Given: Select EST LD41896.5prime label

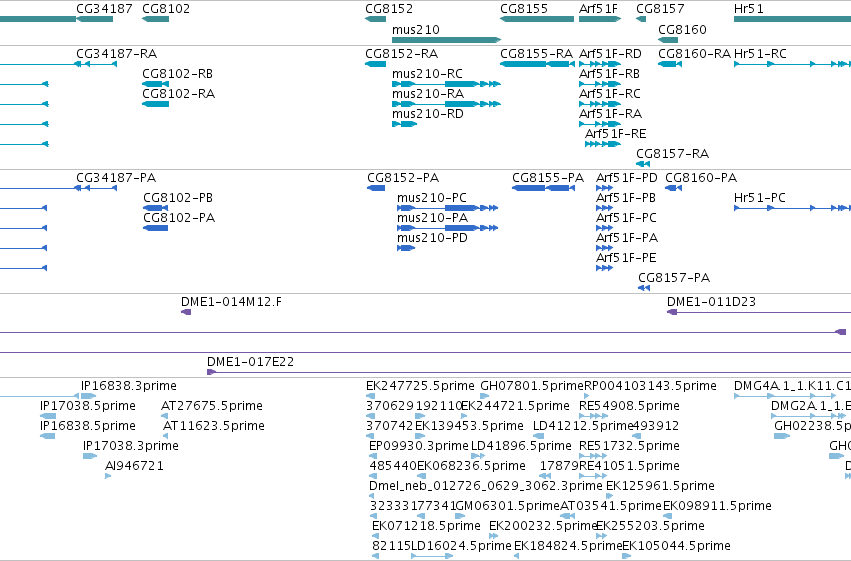Looking at the screenshot, I should coord(522,447).
